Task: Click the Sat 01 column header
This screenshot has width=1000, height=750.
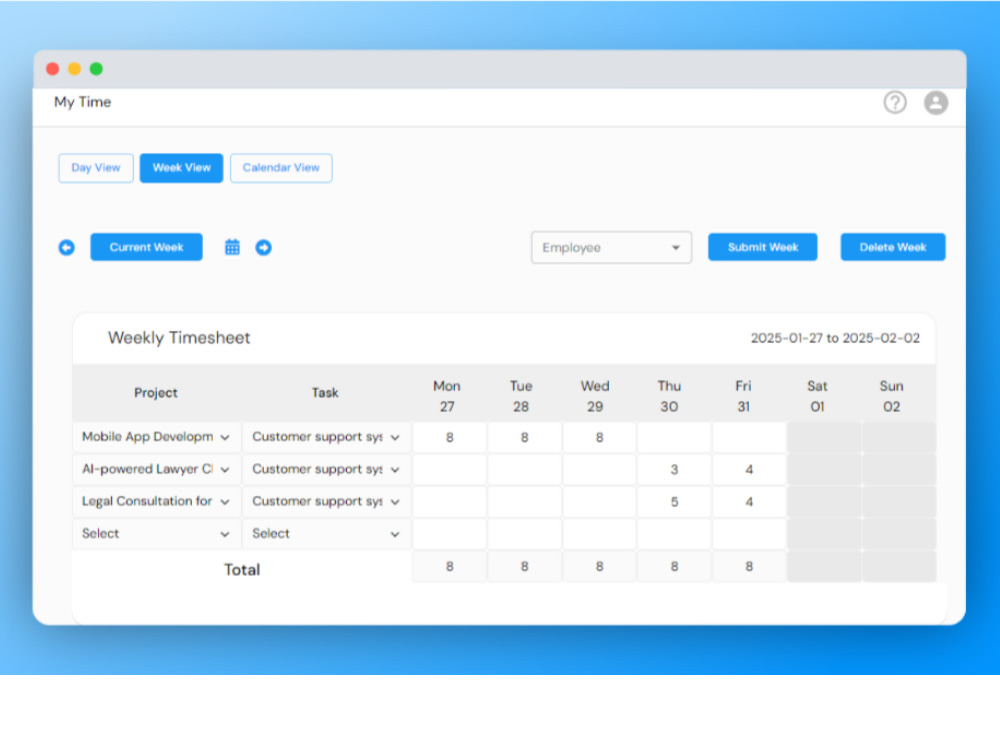Action: click(x=818, y=396)
